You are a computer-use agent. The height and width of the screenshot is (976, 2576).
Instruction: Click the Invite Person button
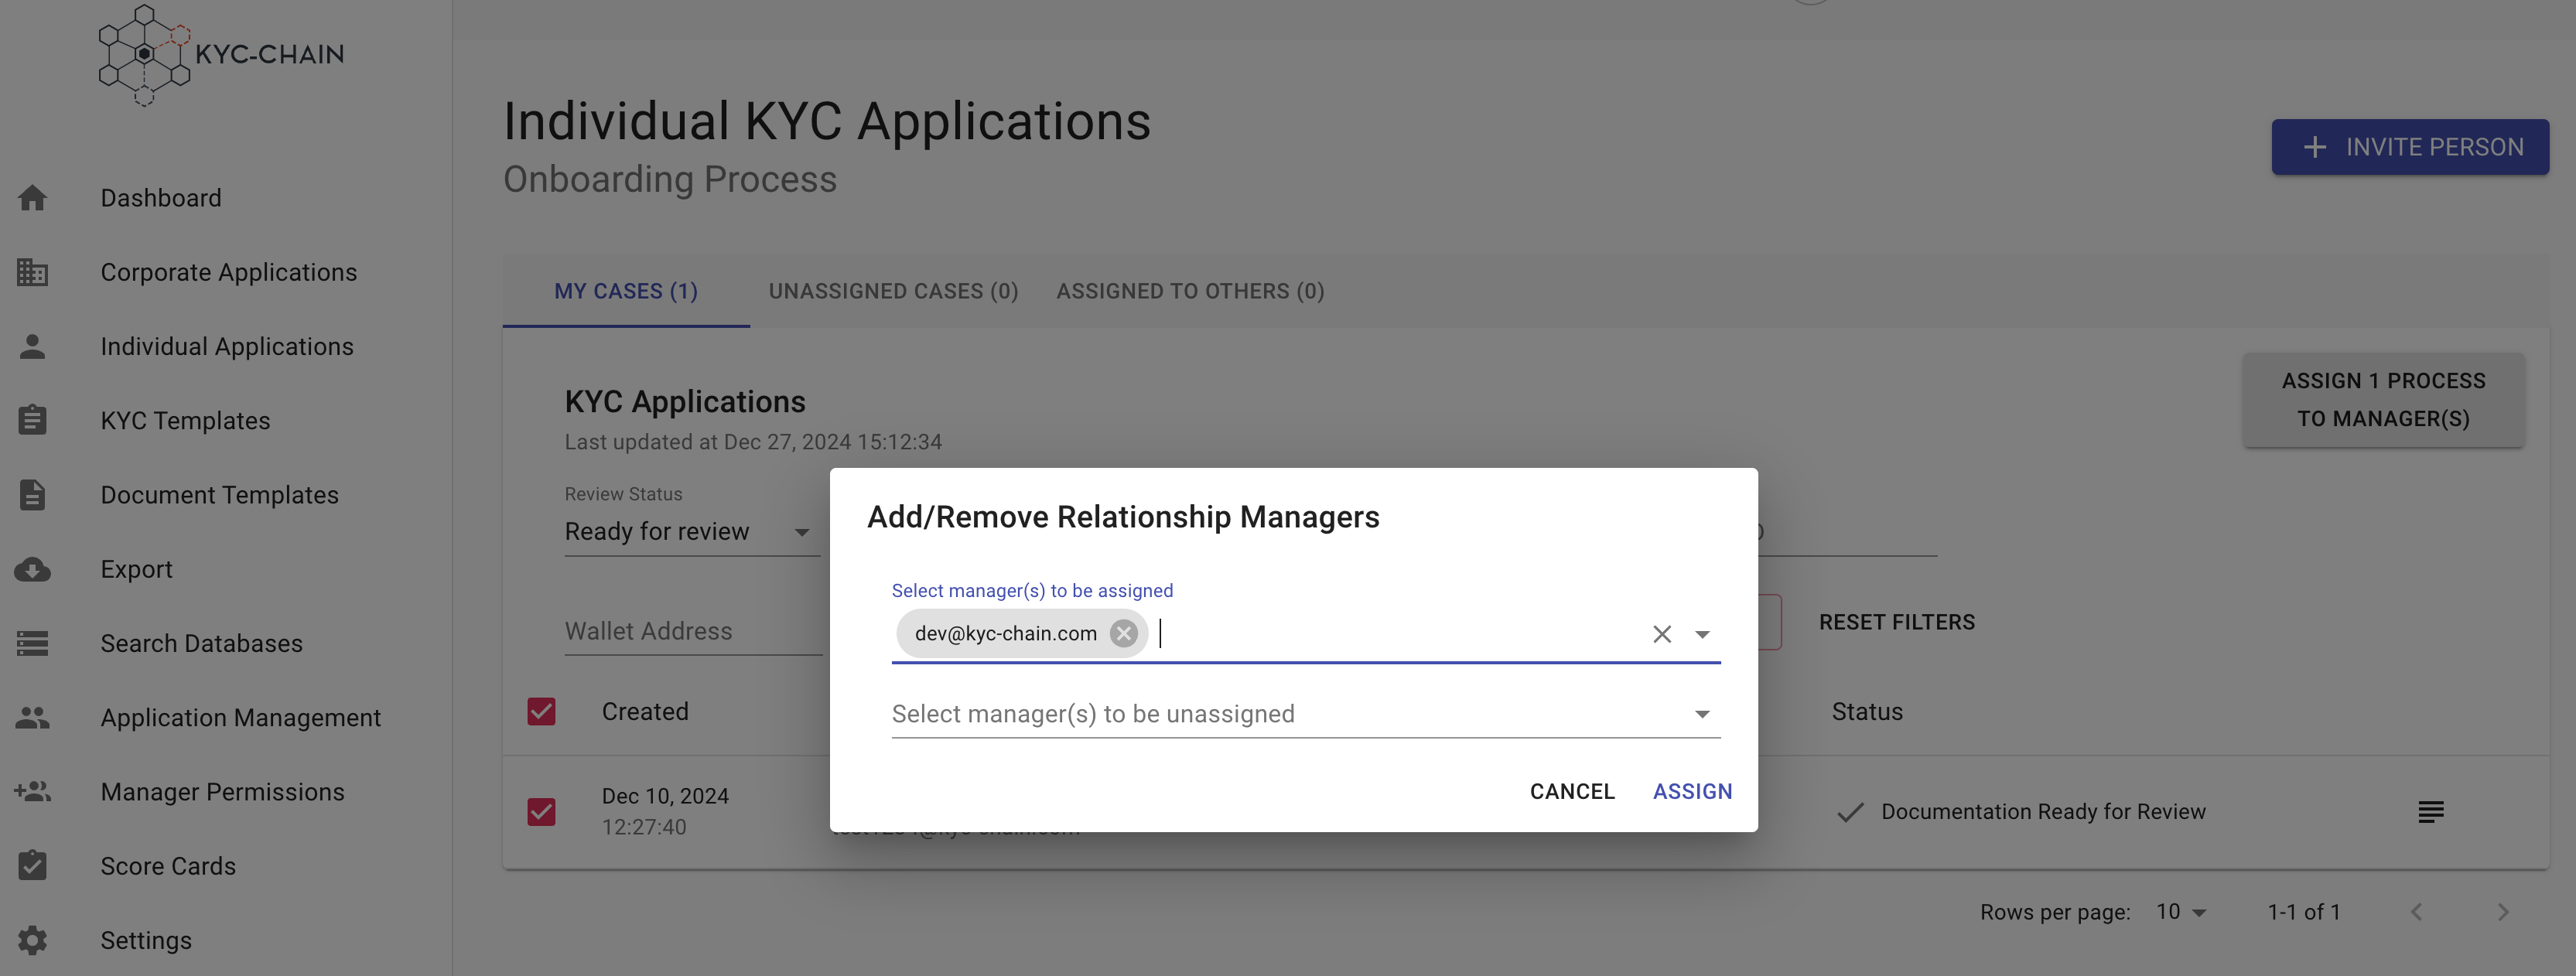click(x=2410, y=147)
